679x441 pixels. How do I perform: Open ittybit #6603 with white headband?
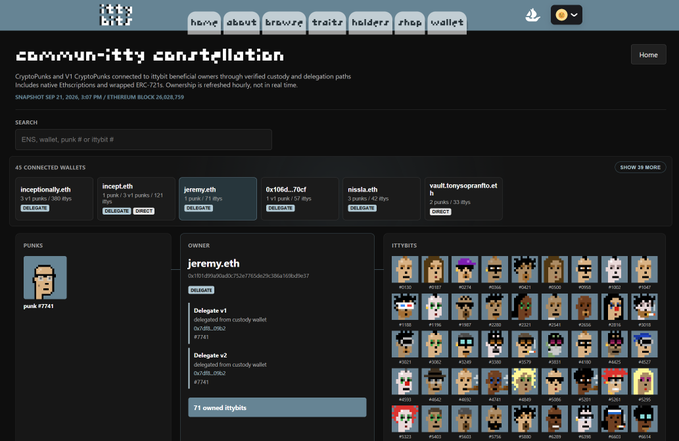tap(614, 419)
